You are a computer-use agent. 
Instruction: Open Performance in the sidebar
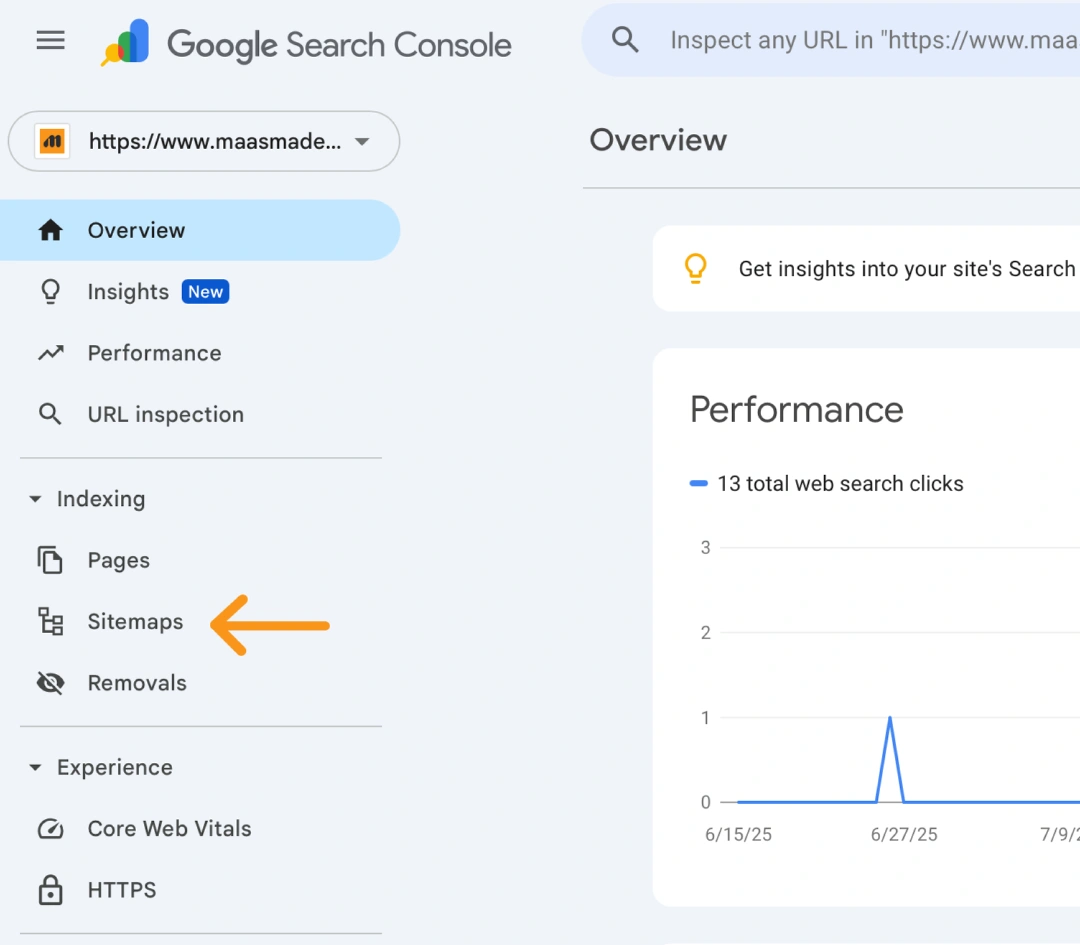pos(154,353)
